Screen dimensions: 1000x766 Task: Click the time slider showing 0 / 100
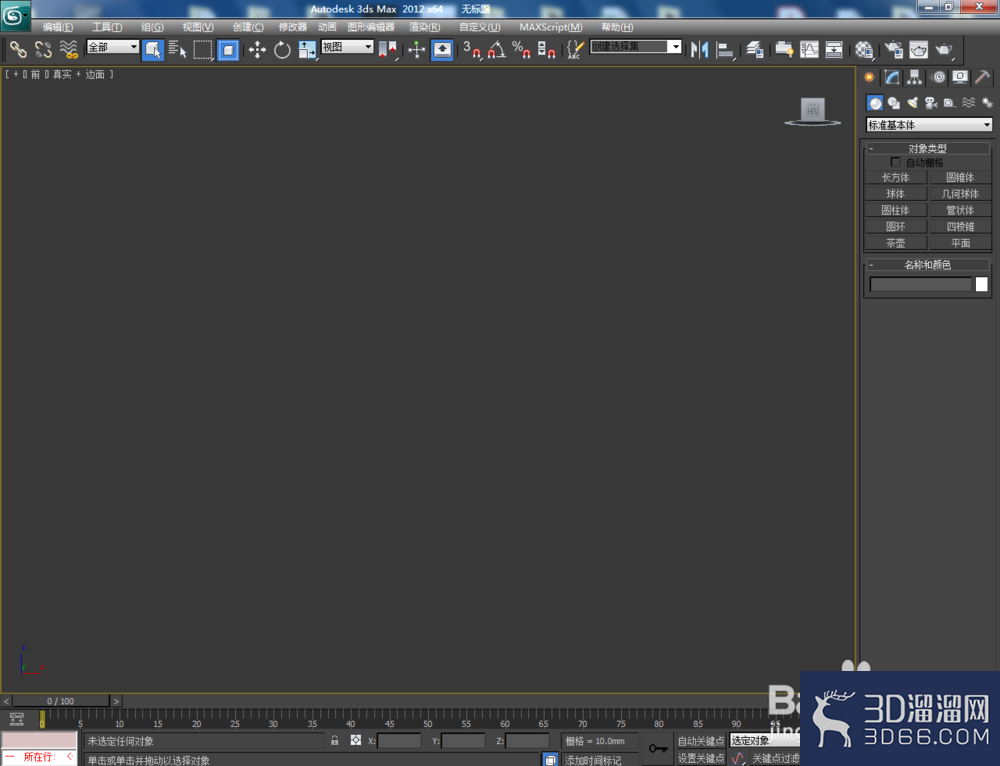click(x=61, y=701)
